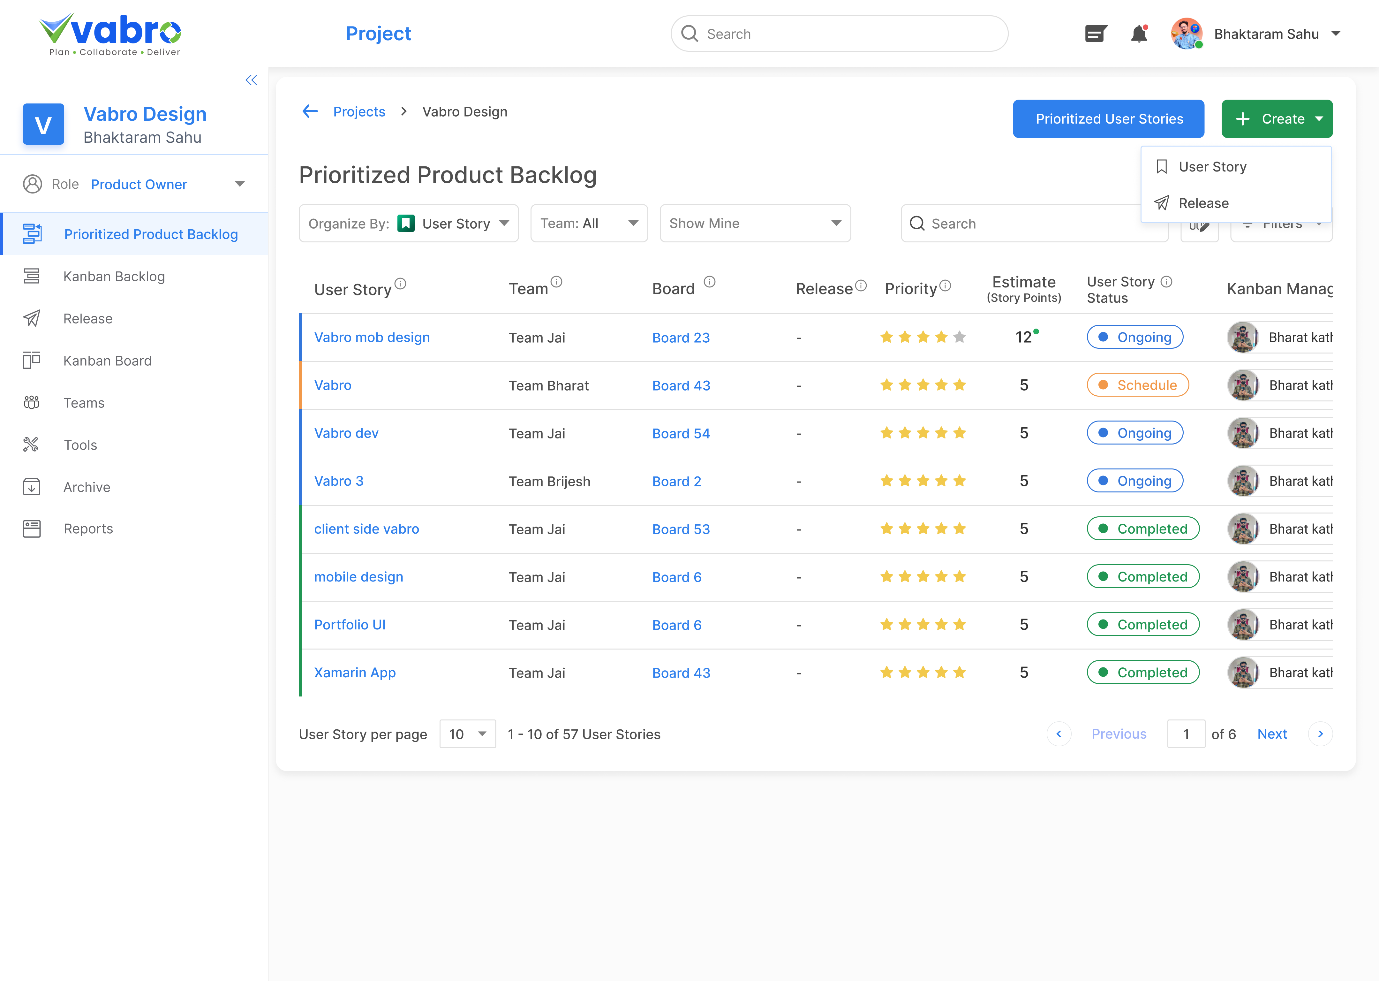Expand the Show Mine dropdown
1379x981 pixels.
[x=755, y=223]
